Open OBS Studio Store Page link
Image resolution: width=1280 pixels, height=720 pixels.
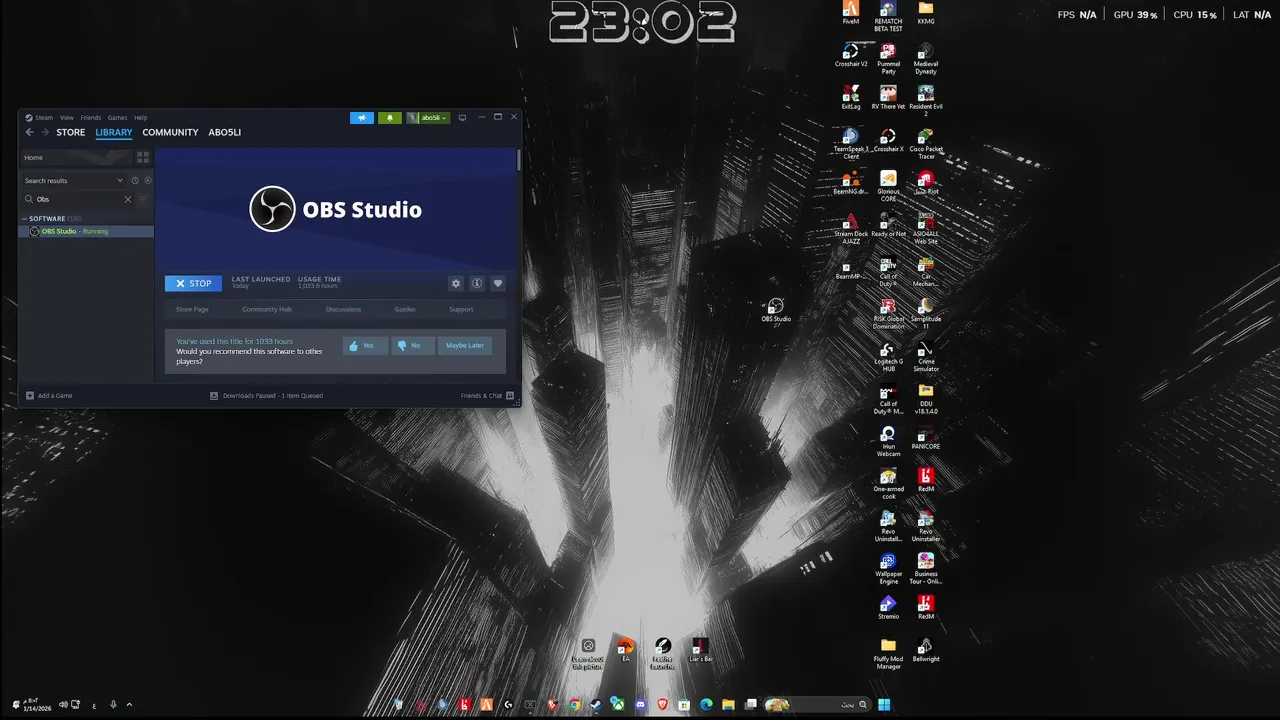pyautogui.click(x=192, y=309)
